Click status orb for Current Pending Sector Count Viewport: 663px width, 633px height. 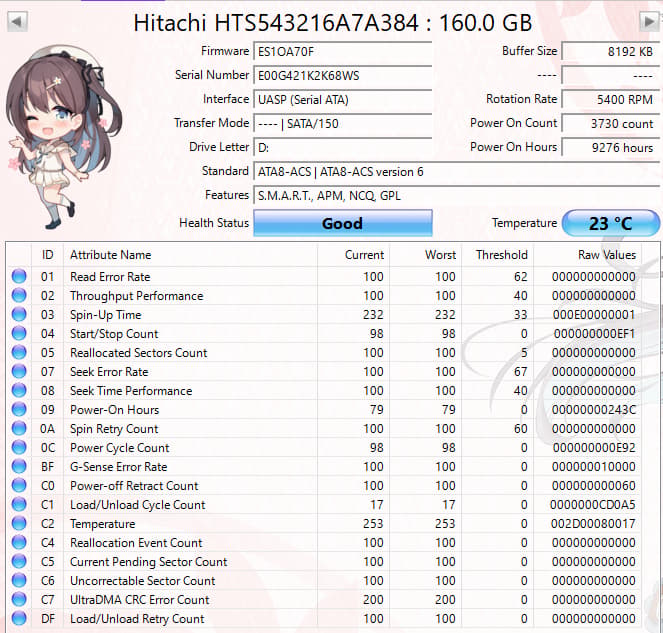(x=19, y=561)
